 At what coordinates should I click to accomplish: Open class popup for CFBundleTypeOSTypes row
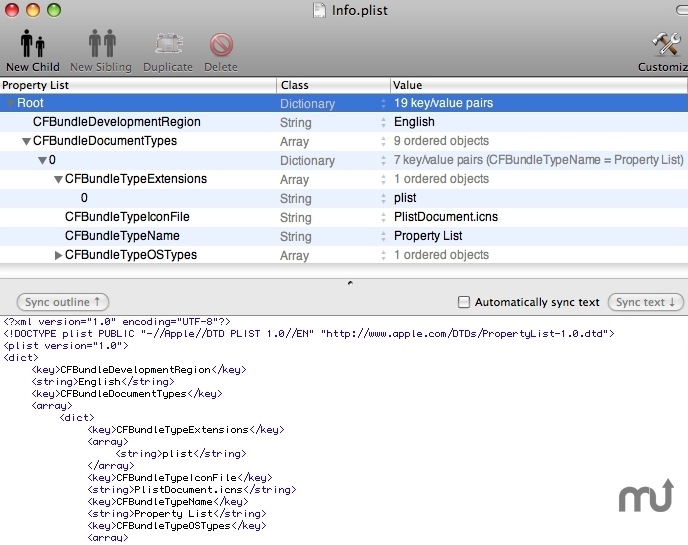[383, 255]
